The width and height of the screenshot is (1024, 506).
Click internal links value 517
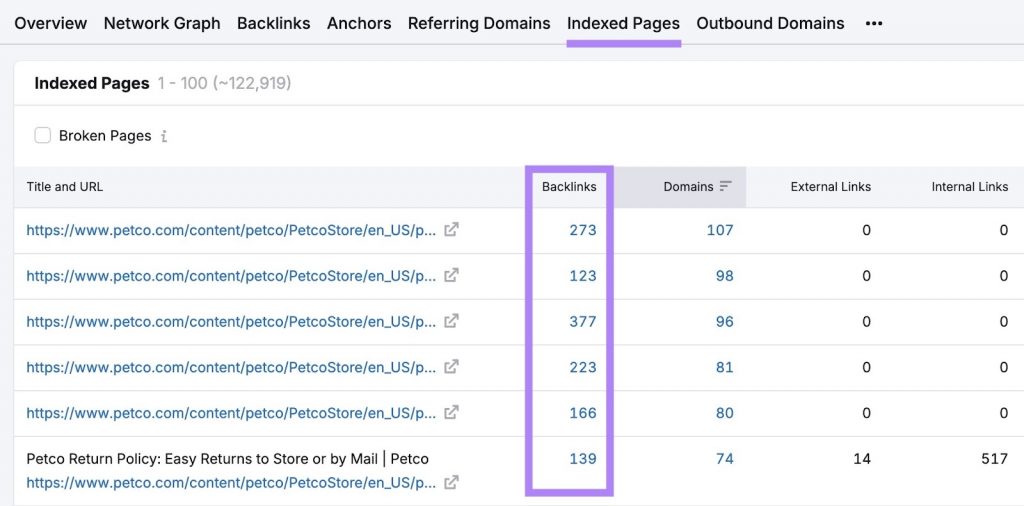coord(995,458)
